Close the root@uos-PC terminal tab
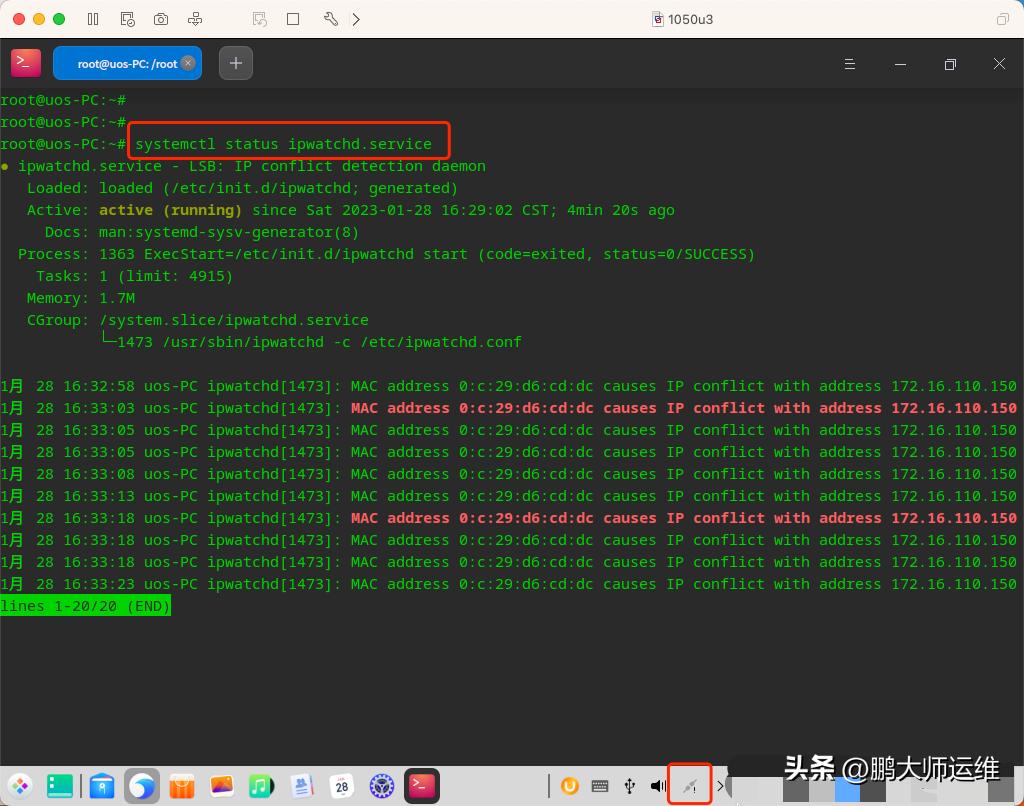1024x806 pixels. (x=188, y=63)
